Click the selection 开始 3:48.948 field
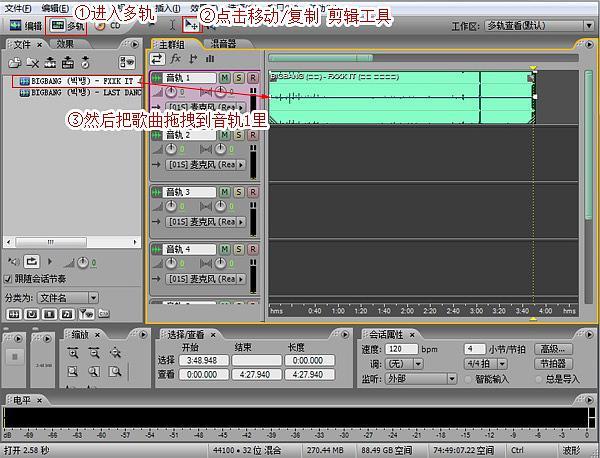Viewport: 600px width, 458px height. point(202,360)
